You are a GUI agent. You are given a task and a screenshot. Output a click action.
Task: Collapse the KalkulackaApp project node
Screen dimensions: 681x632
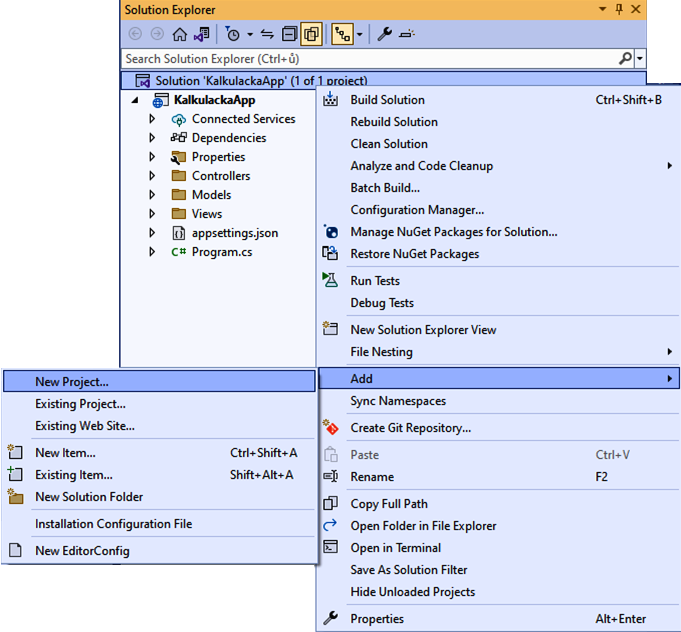tap(135, 100)
